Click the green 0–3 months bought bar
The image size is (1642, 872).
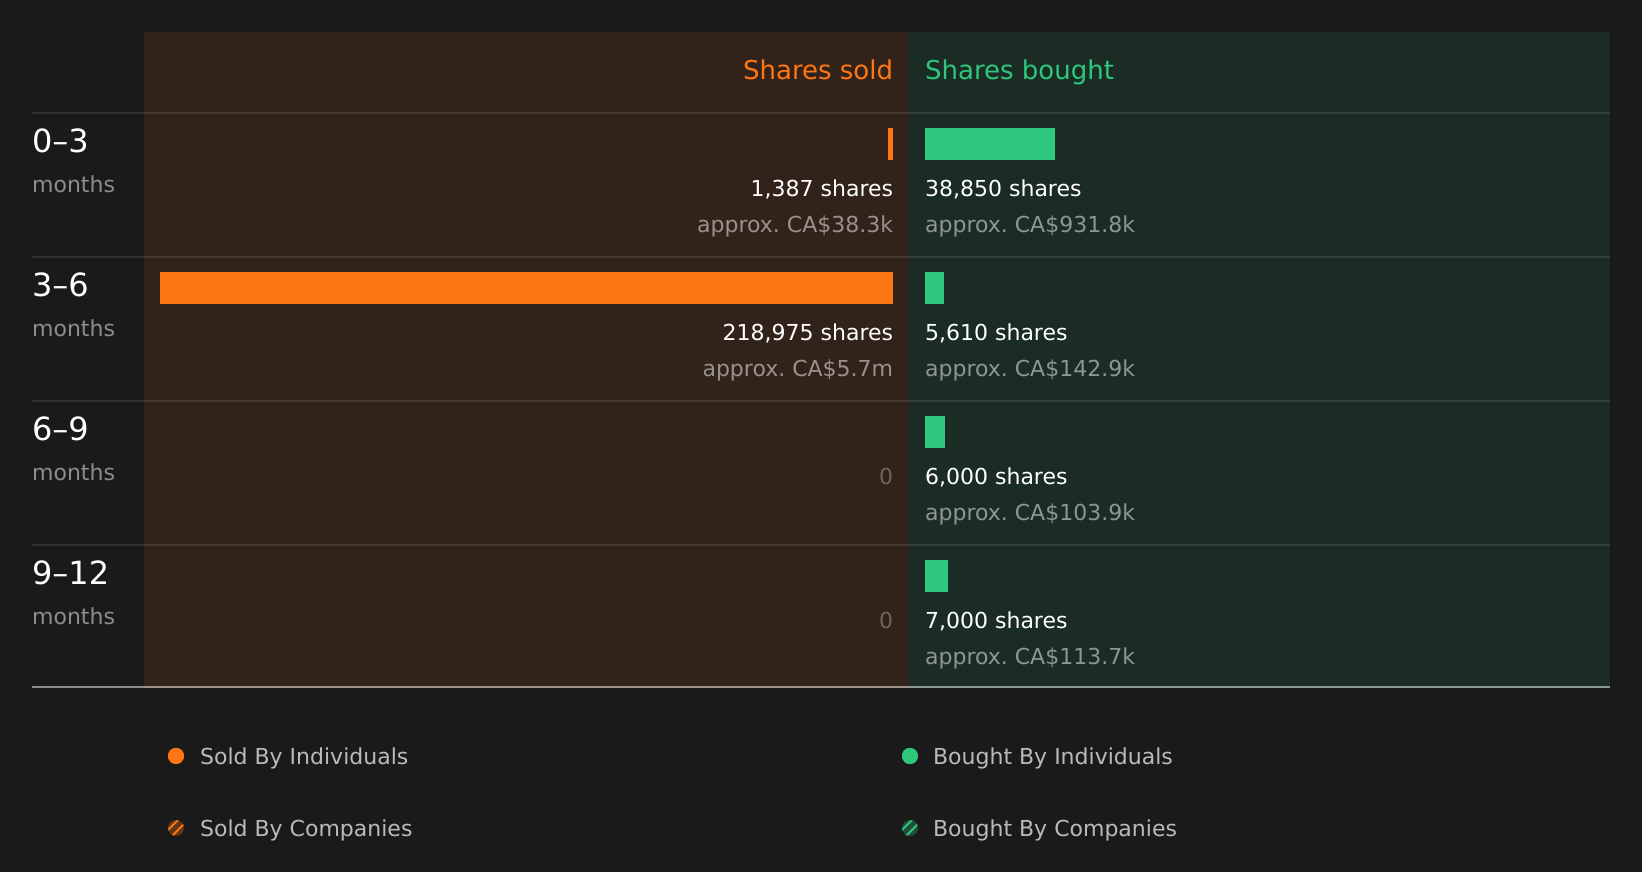coord(990,144)
